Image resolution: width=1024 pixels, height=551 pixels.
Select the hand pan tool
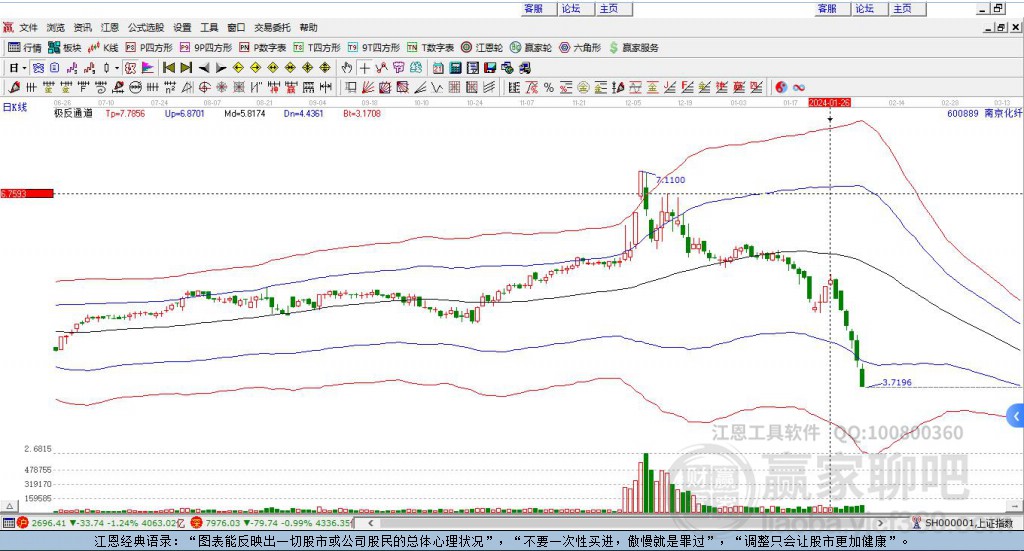347,68
